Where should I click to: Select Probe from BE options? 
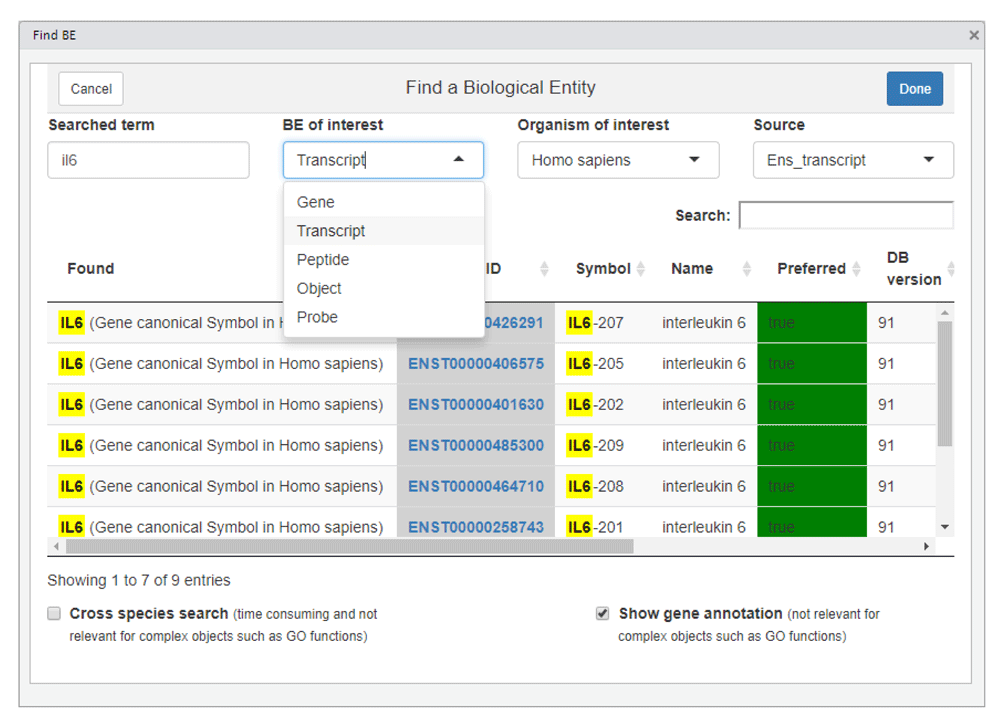point(317,317)
